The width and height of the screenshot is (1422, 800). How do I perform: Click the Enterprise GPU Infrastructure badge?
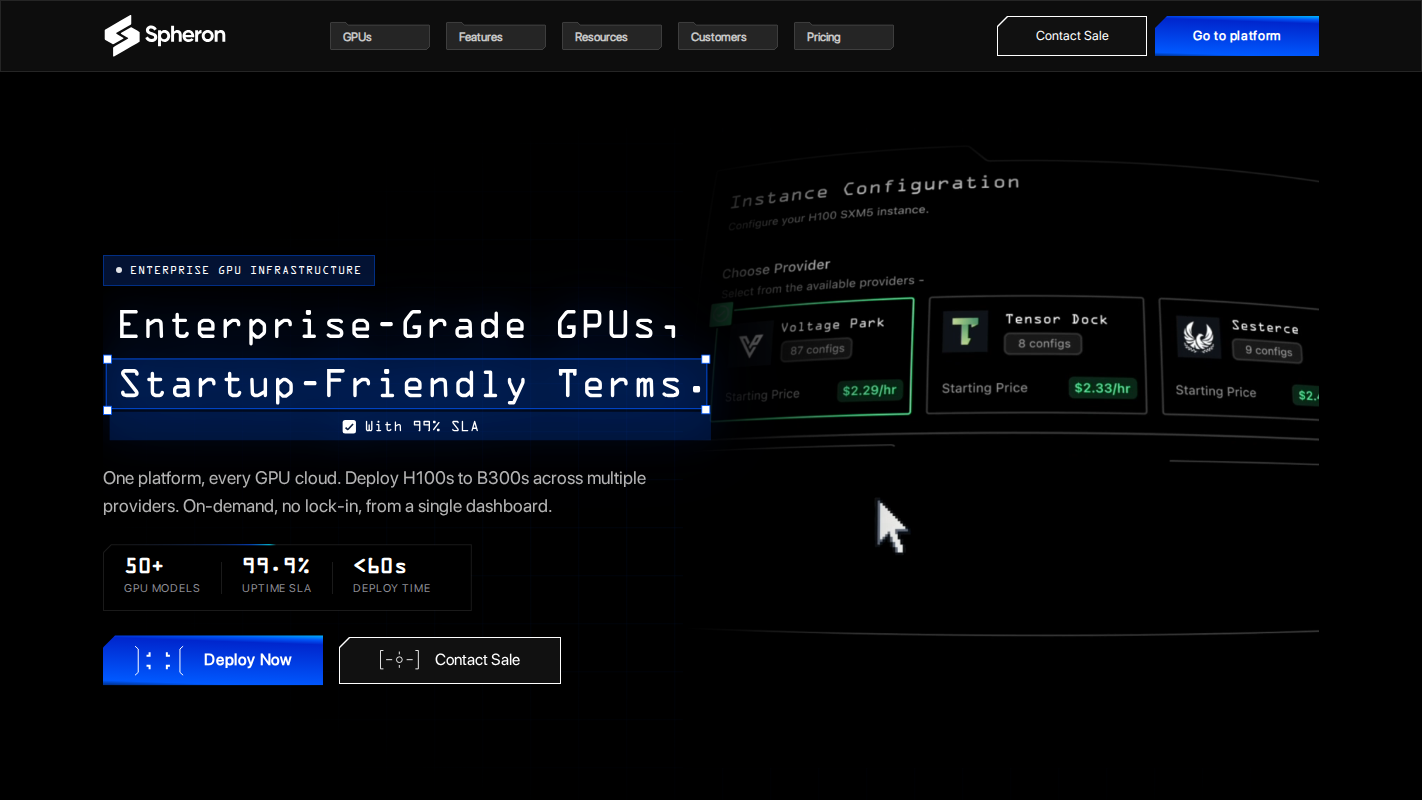tap(239, 270)
